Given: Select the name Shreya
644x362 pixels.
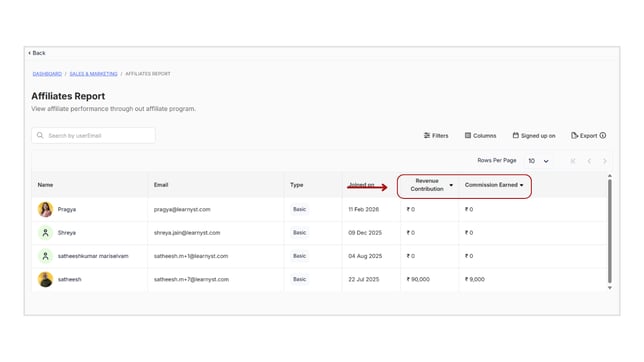Looking at the screenshot, I should pyautogui.click(x=67, y=233).
